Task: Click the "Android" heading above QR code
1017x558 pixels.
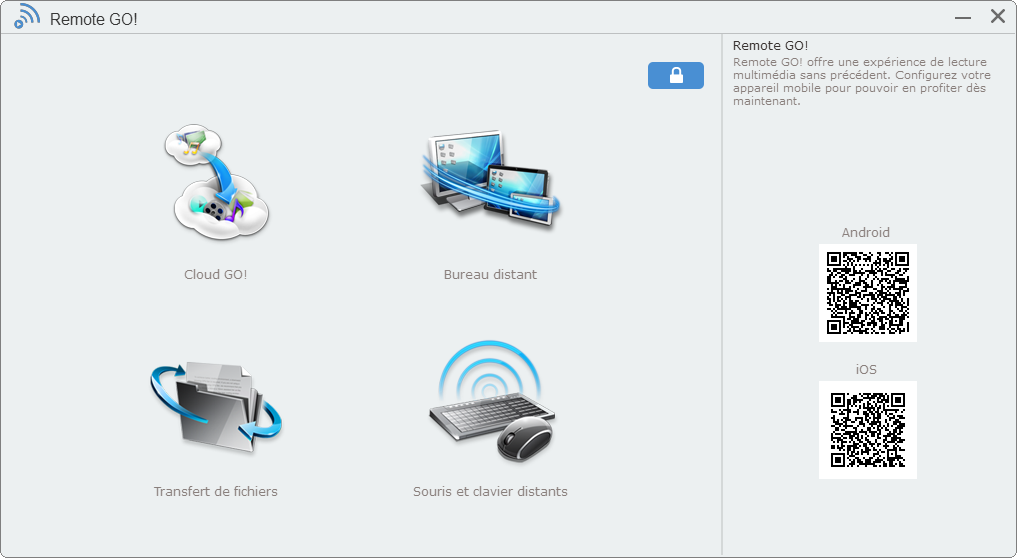Action: [x=866, y=233]
